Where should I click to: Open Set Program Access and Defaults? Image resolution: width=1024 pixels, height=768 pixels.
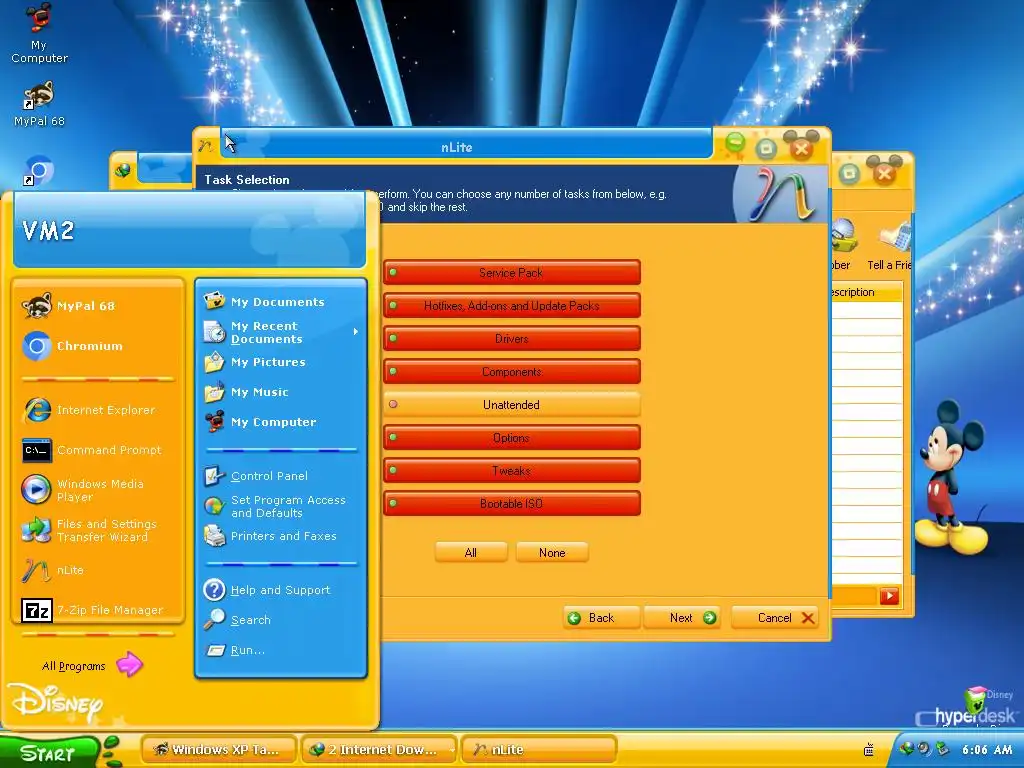click(x=281, y=506)
